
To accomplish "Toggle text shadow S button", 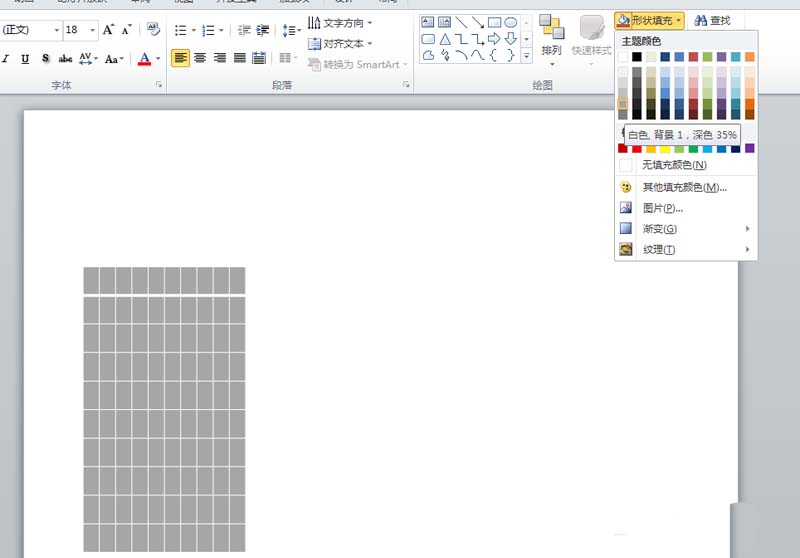I will pyautogui.click(x=45, y=59).
